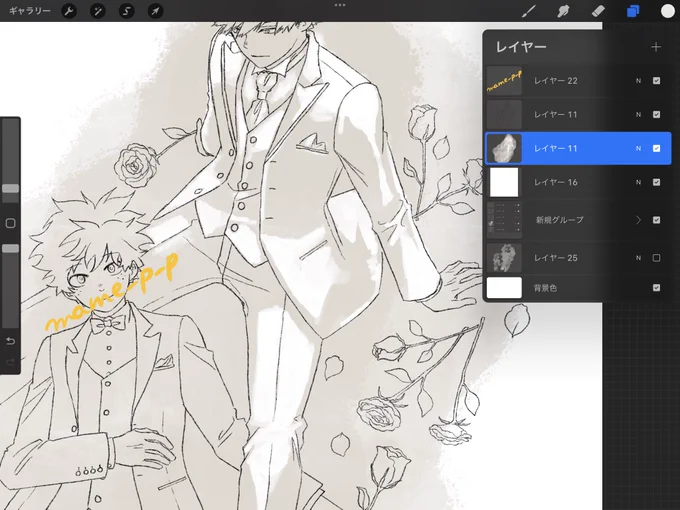The height and width of the screenshot is (510, 680).
Task: Show the hidden レイヤー 25
Action: pos(656,258)
